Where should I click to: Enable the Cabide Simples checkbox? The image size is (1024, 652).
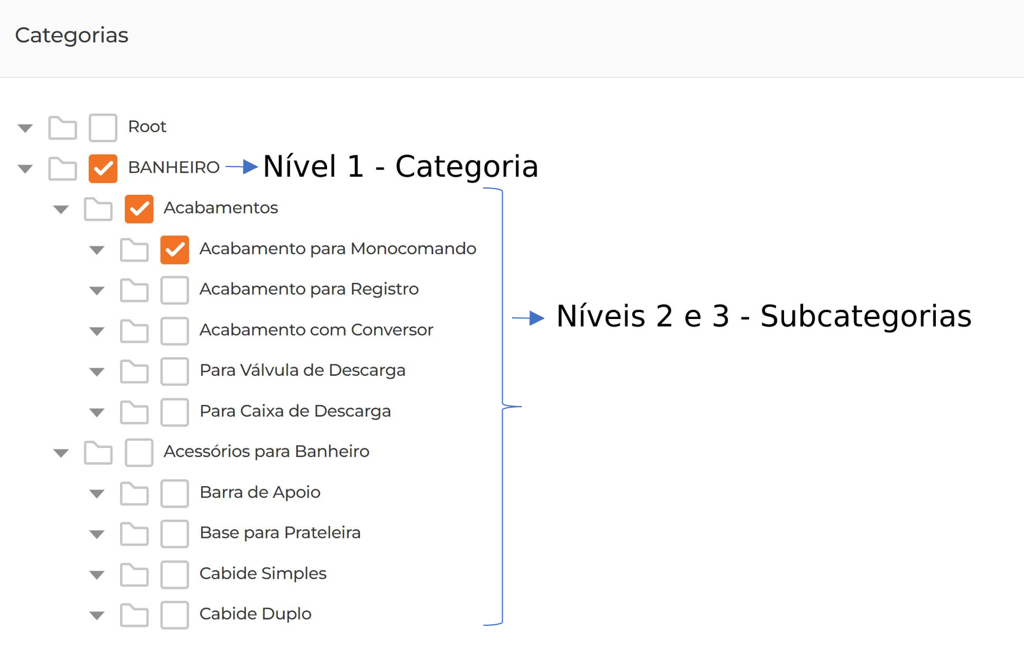click(175, 574)
